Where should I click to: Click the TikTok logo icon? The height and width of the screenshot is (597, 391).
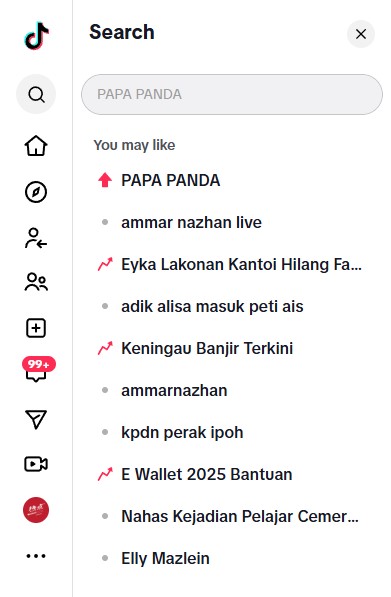click(x=37, y=36)
